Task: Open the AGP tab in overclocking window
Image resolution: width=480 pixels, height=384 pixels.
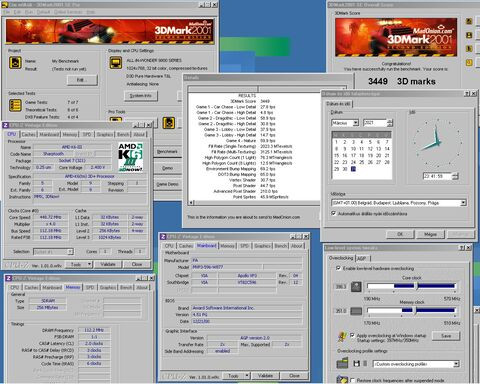Action: 362,258
